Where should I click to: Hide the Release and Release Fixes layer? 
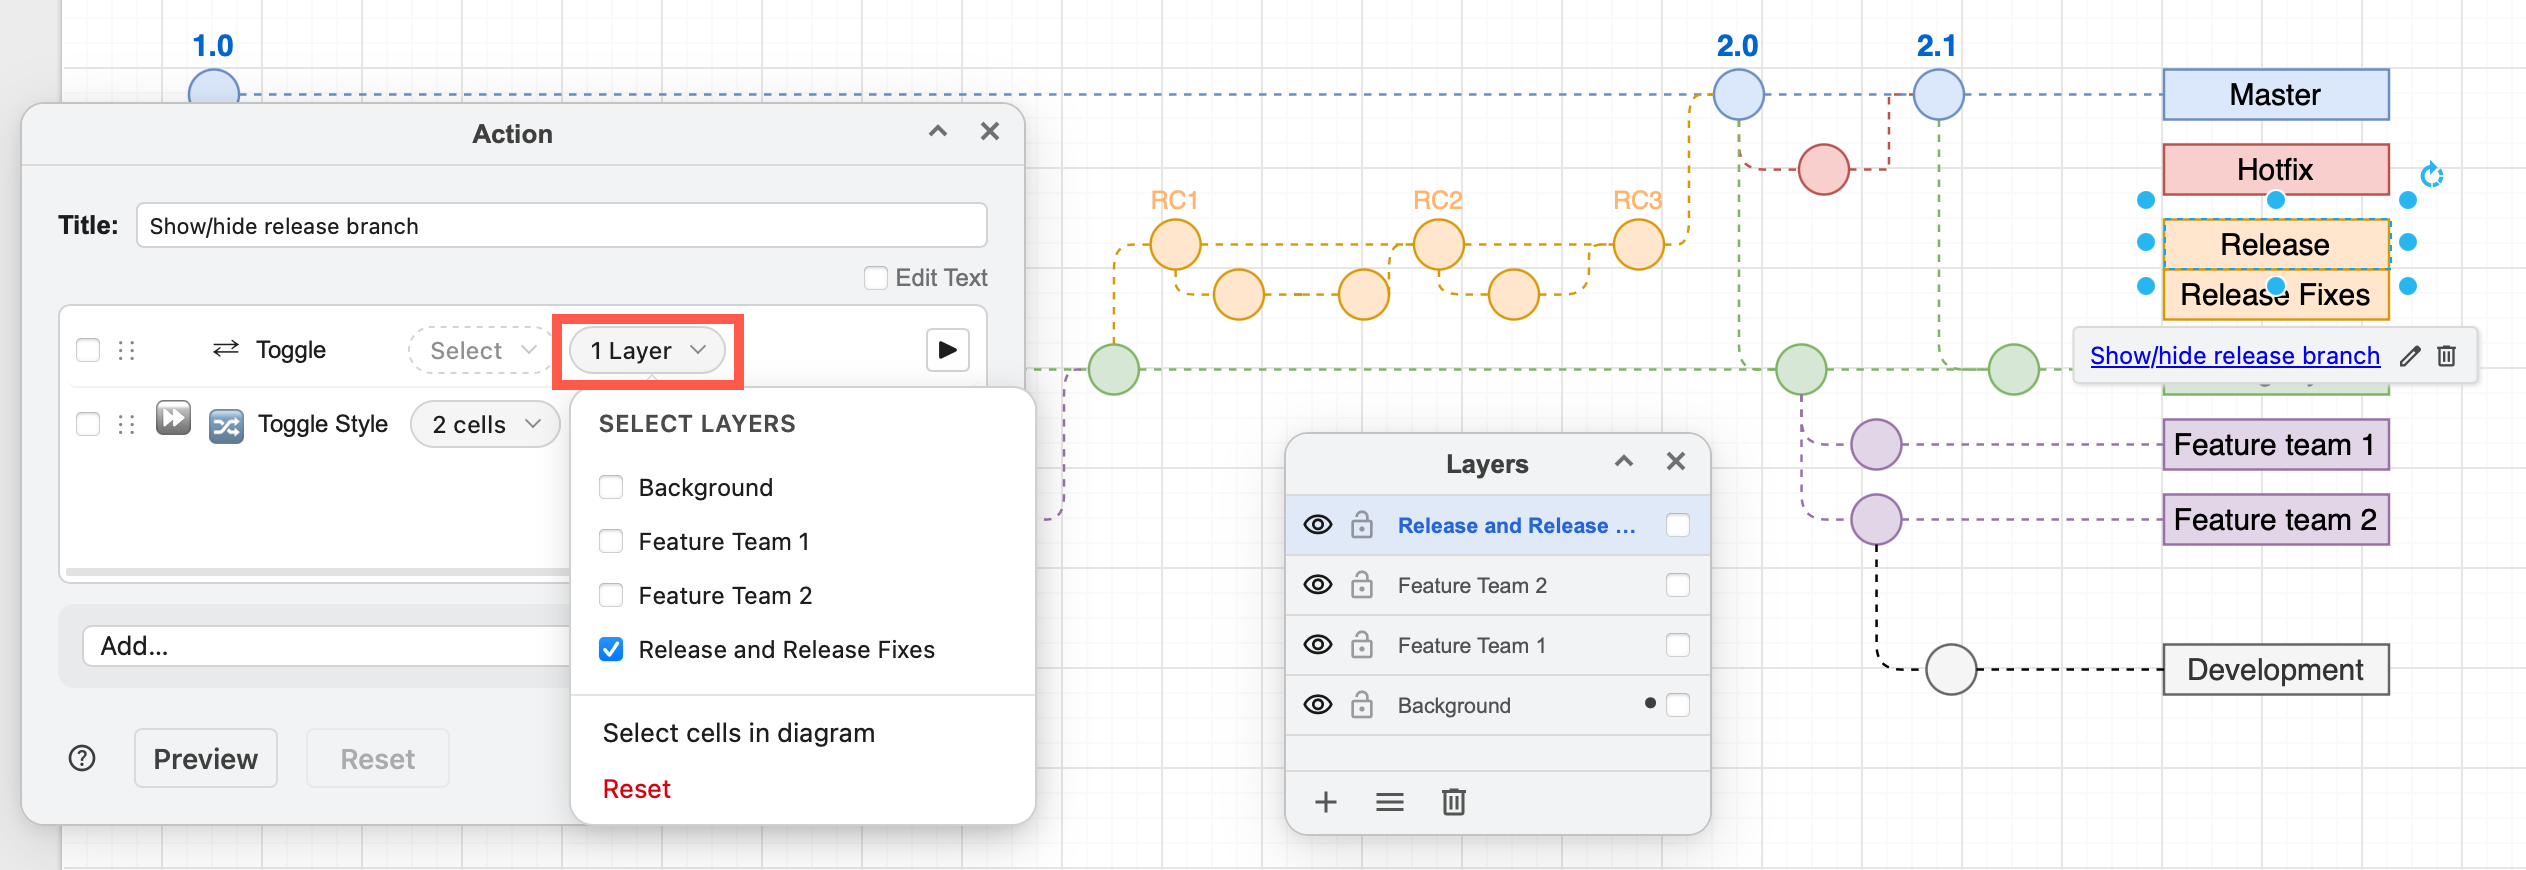click(1318, 525)
